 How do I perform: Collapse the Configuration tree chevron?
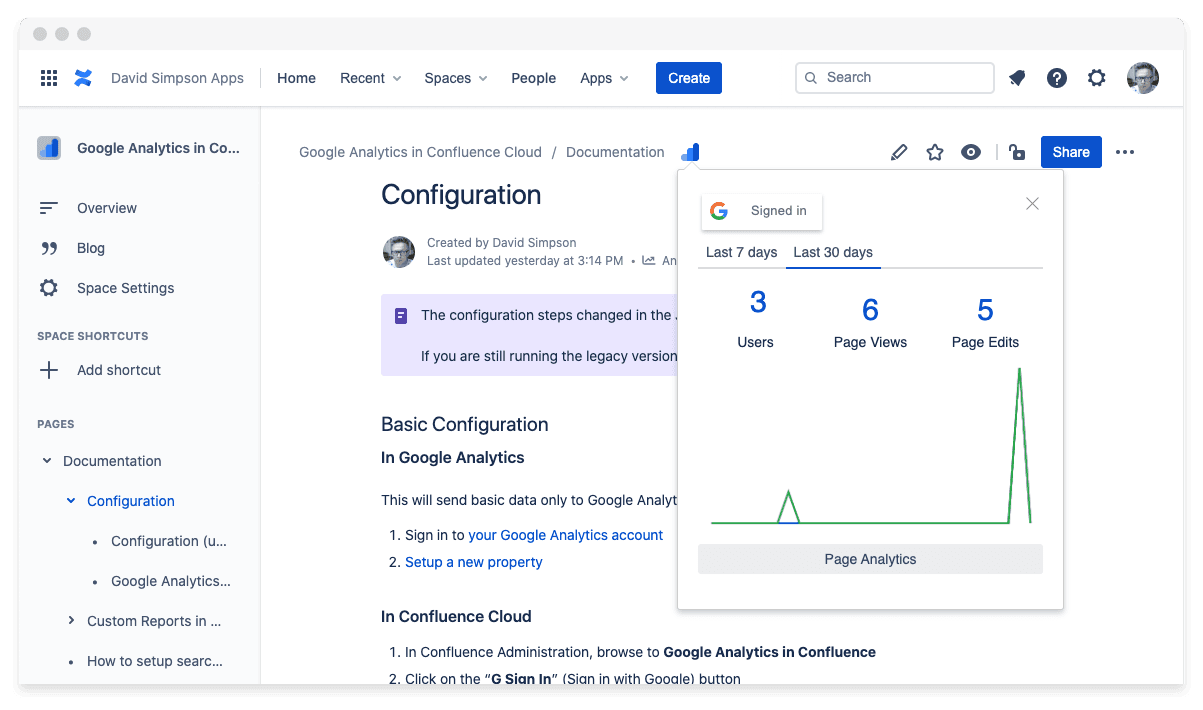[71, 501]
